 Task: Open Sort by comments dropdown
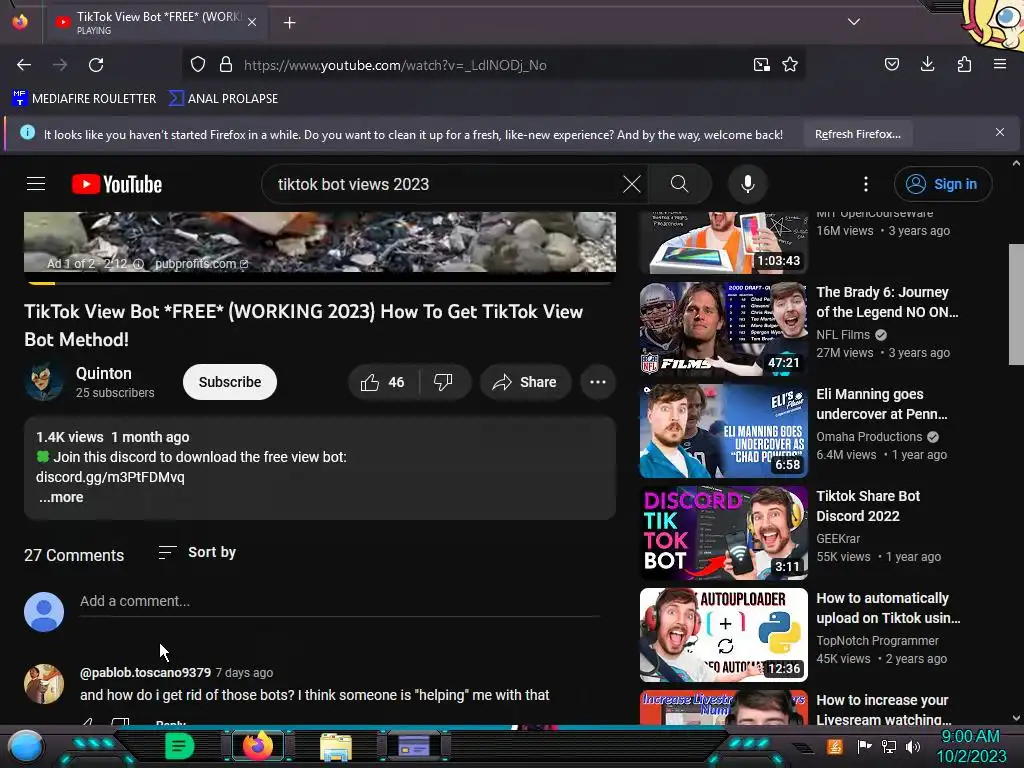pos(197,552)
